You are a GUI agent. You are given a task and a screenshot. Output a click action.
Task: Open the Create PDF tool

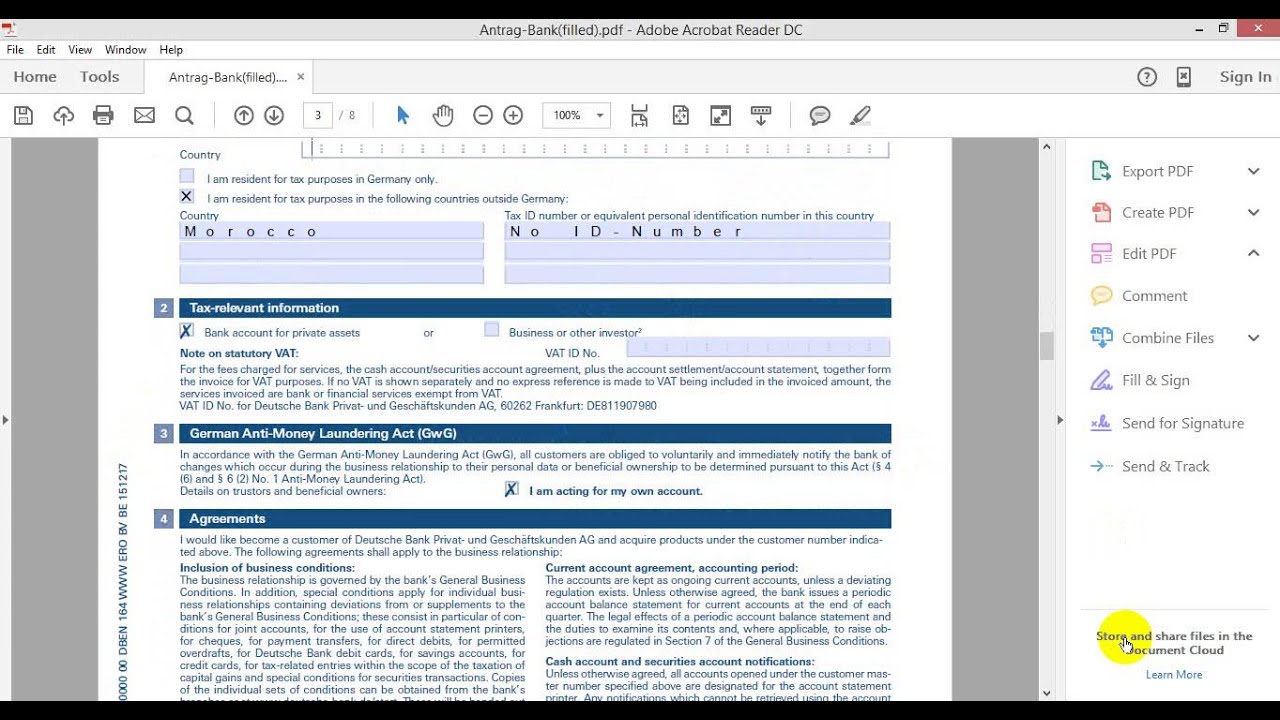(x=1157, y=212)
